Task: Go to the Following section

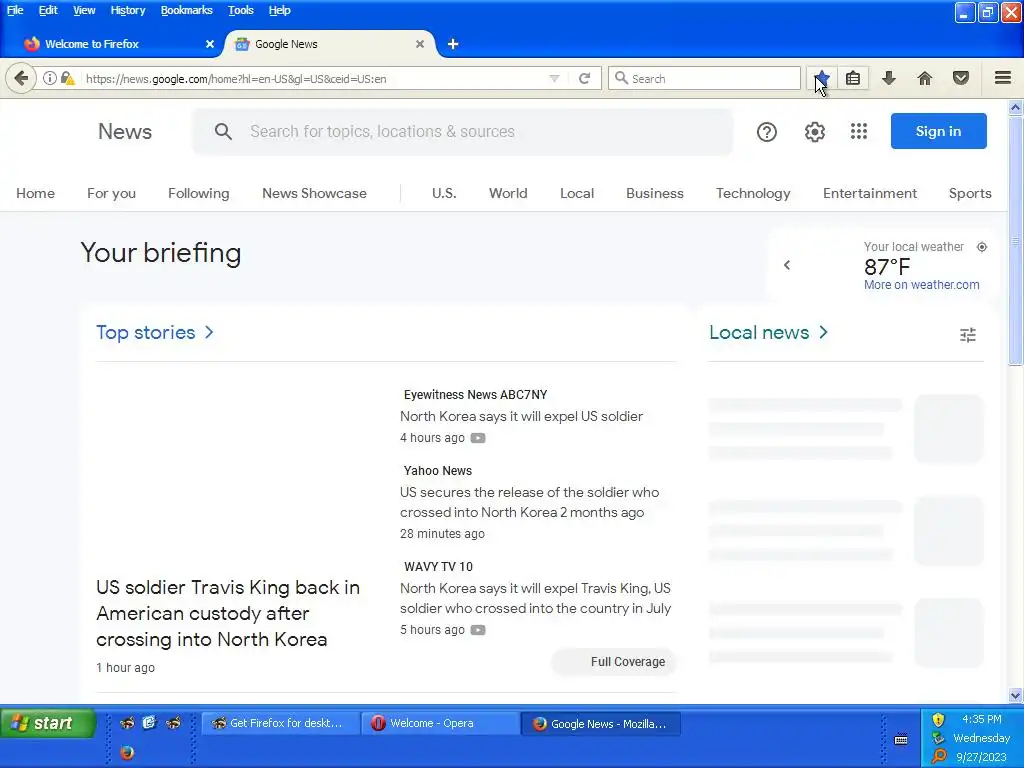Action: [199, 193]
